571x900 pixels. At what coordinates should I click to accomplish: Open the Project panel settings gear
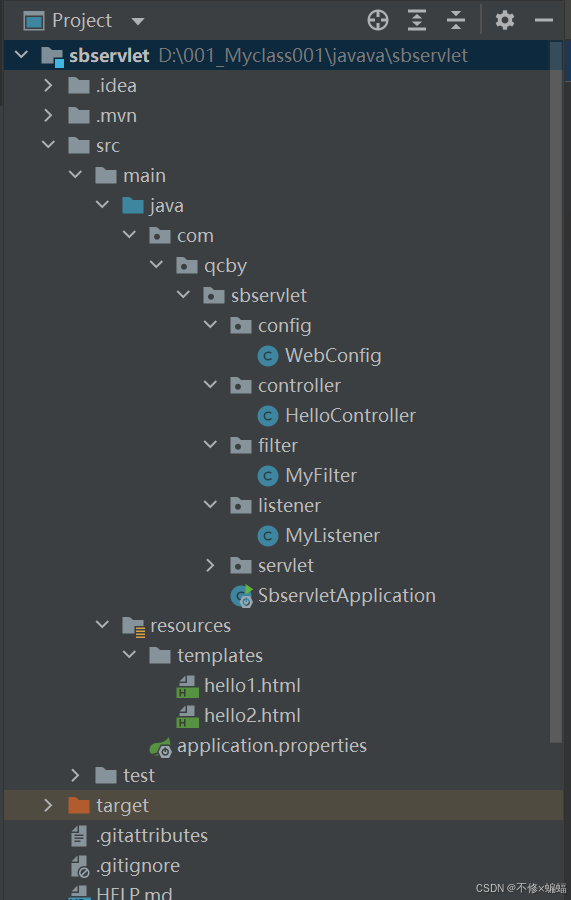click(x=504, y=21)
